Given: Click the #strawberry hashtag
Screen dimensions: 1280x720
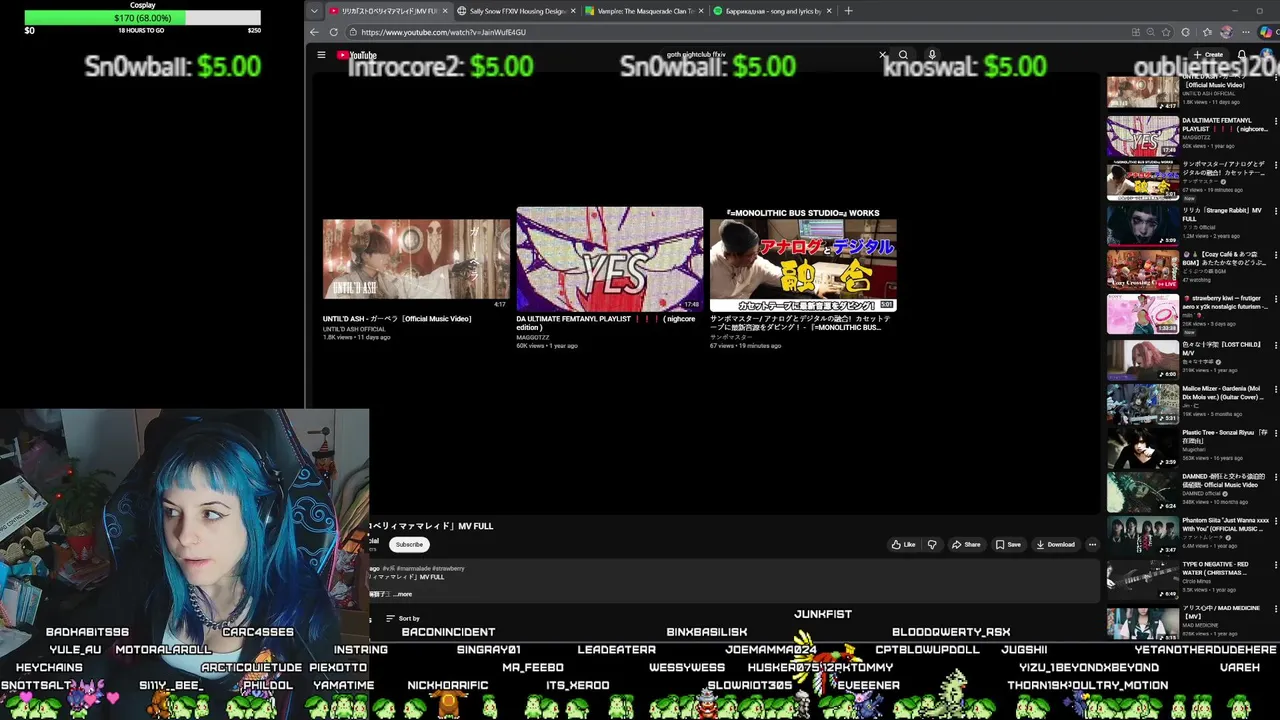Looking at the screenshot, I should (x=449, y=568).
